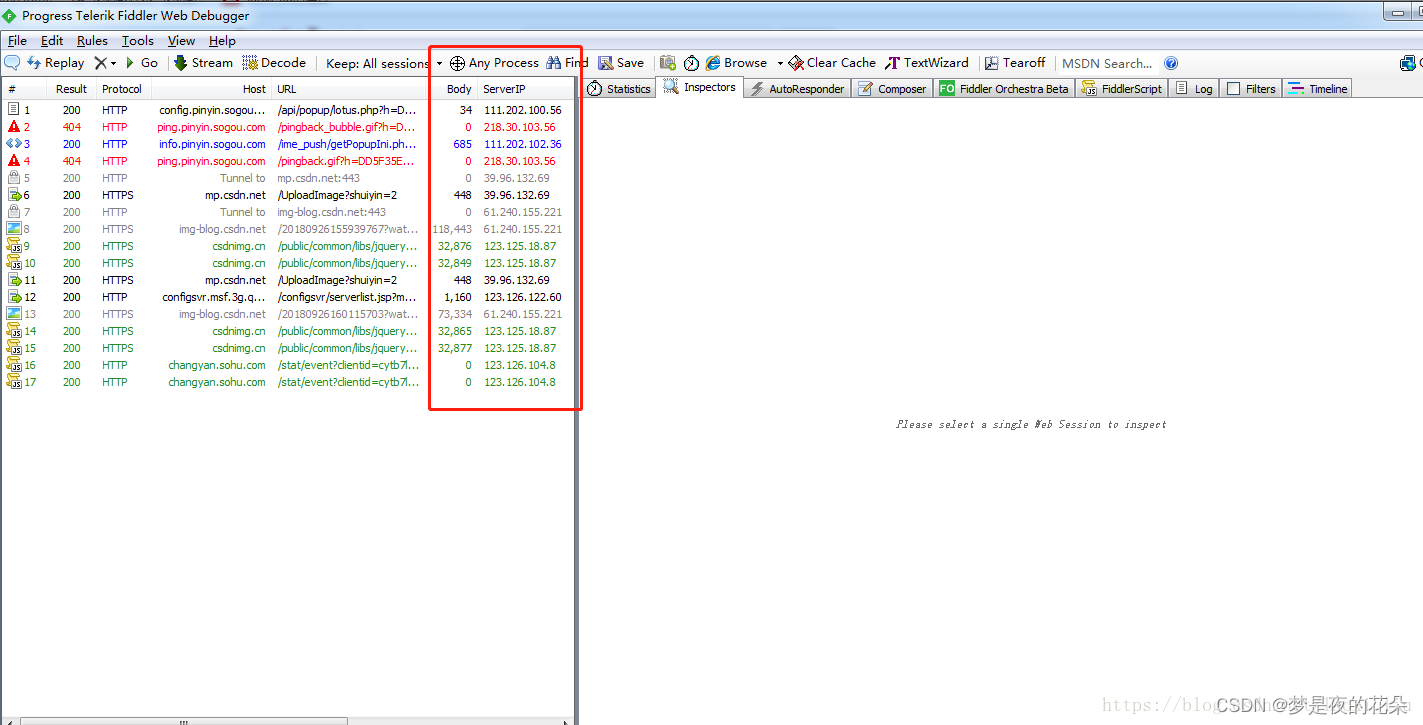1423x725 pixels.
Task: Select session 4 red warning icon
Action: point(14,161)
